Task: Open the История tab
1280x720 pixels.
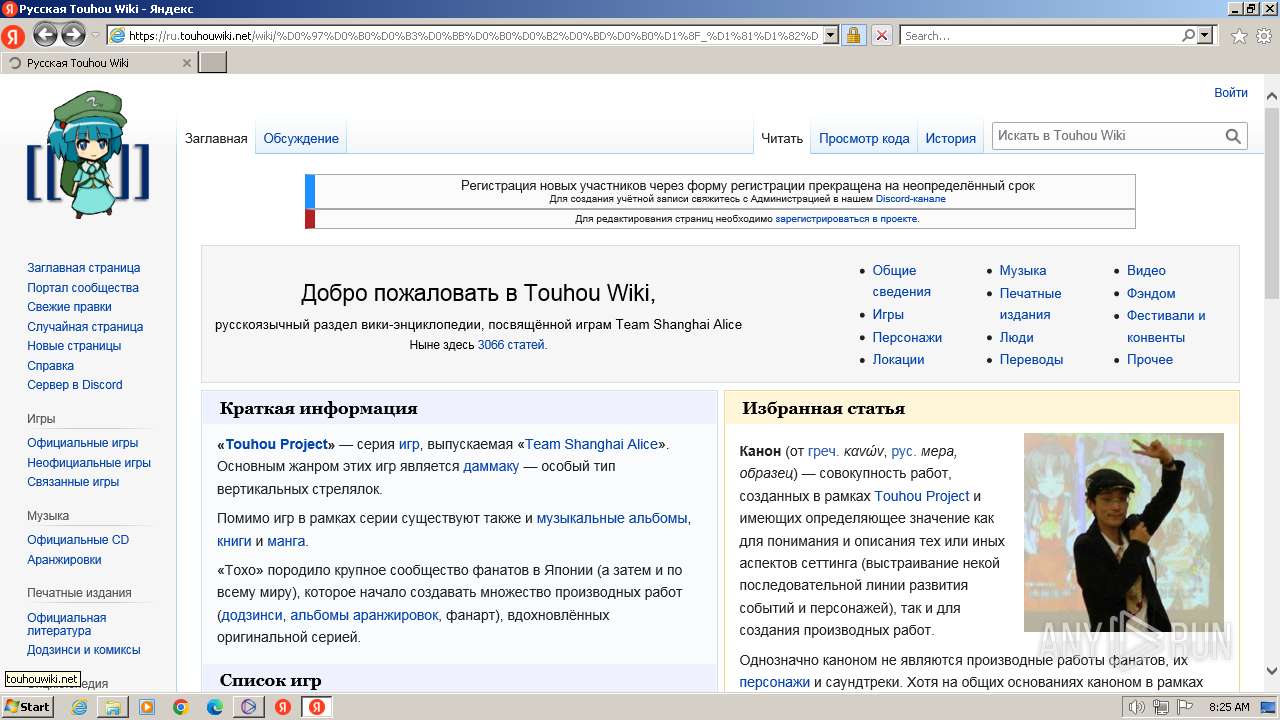Action: coord(950,138)
